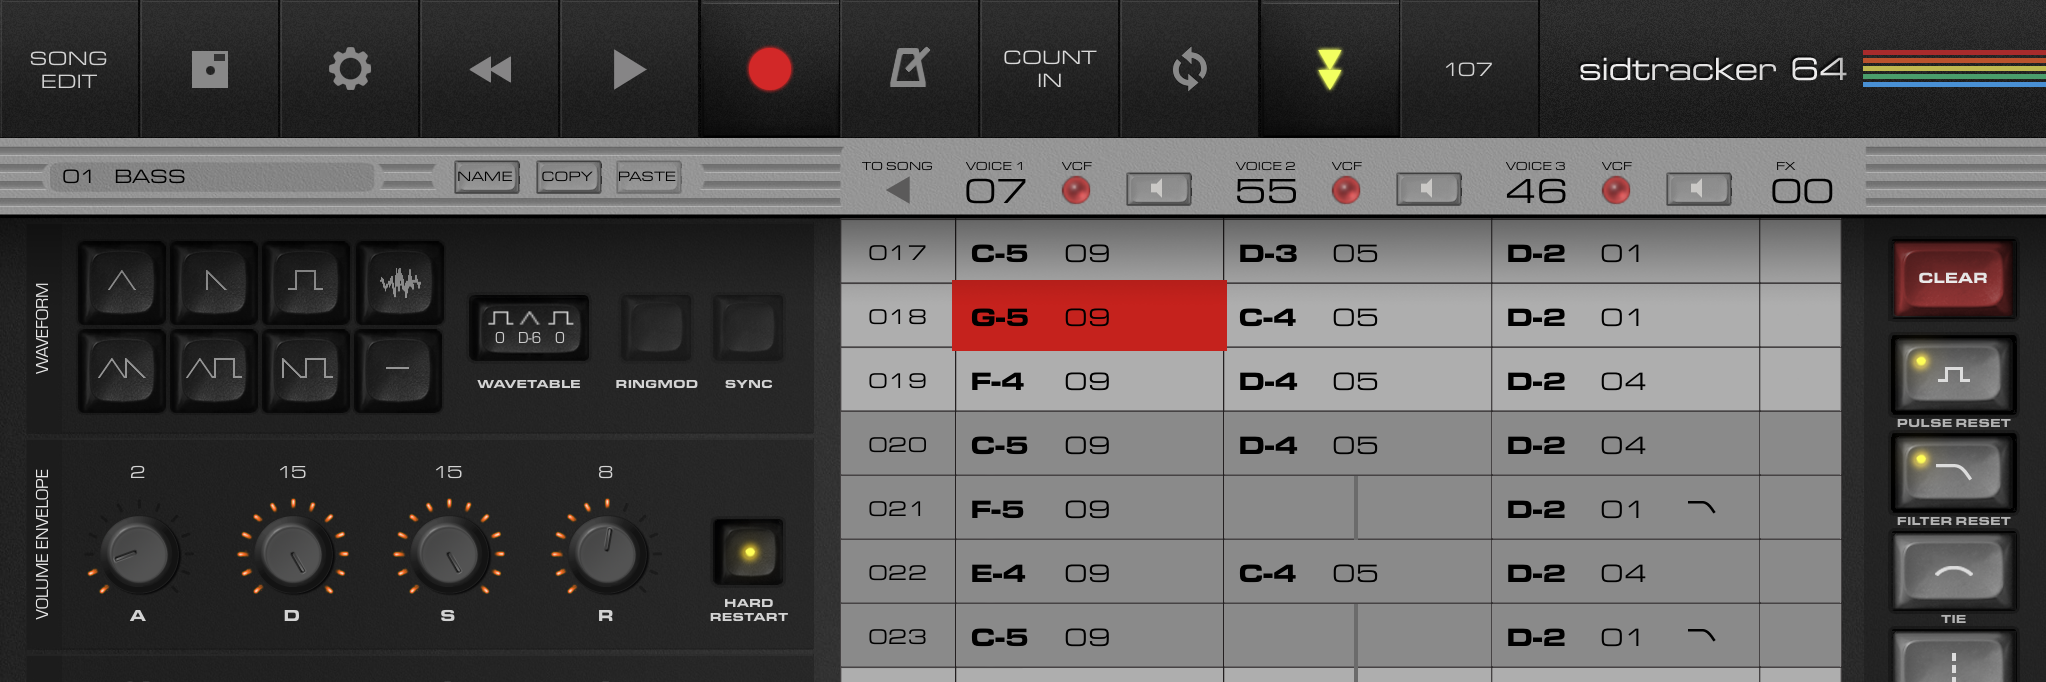Image resolution: width=2046 pixels, height=682 pixels.
Task: Change Voice 2 pattern number 55
Action: (x=1266, y=191)
